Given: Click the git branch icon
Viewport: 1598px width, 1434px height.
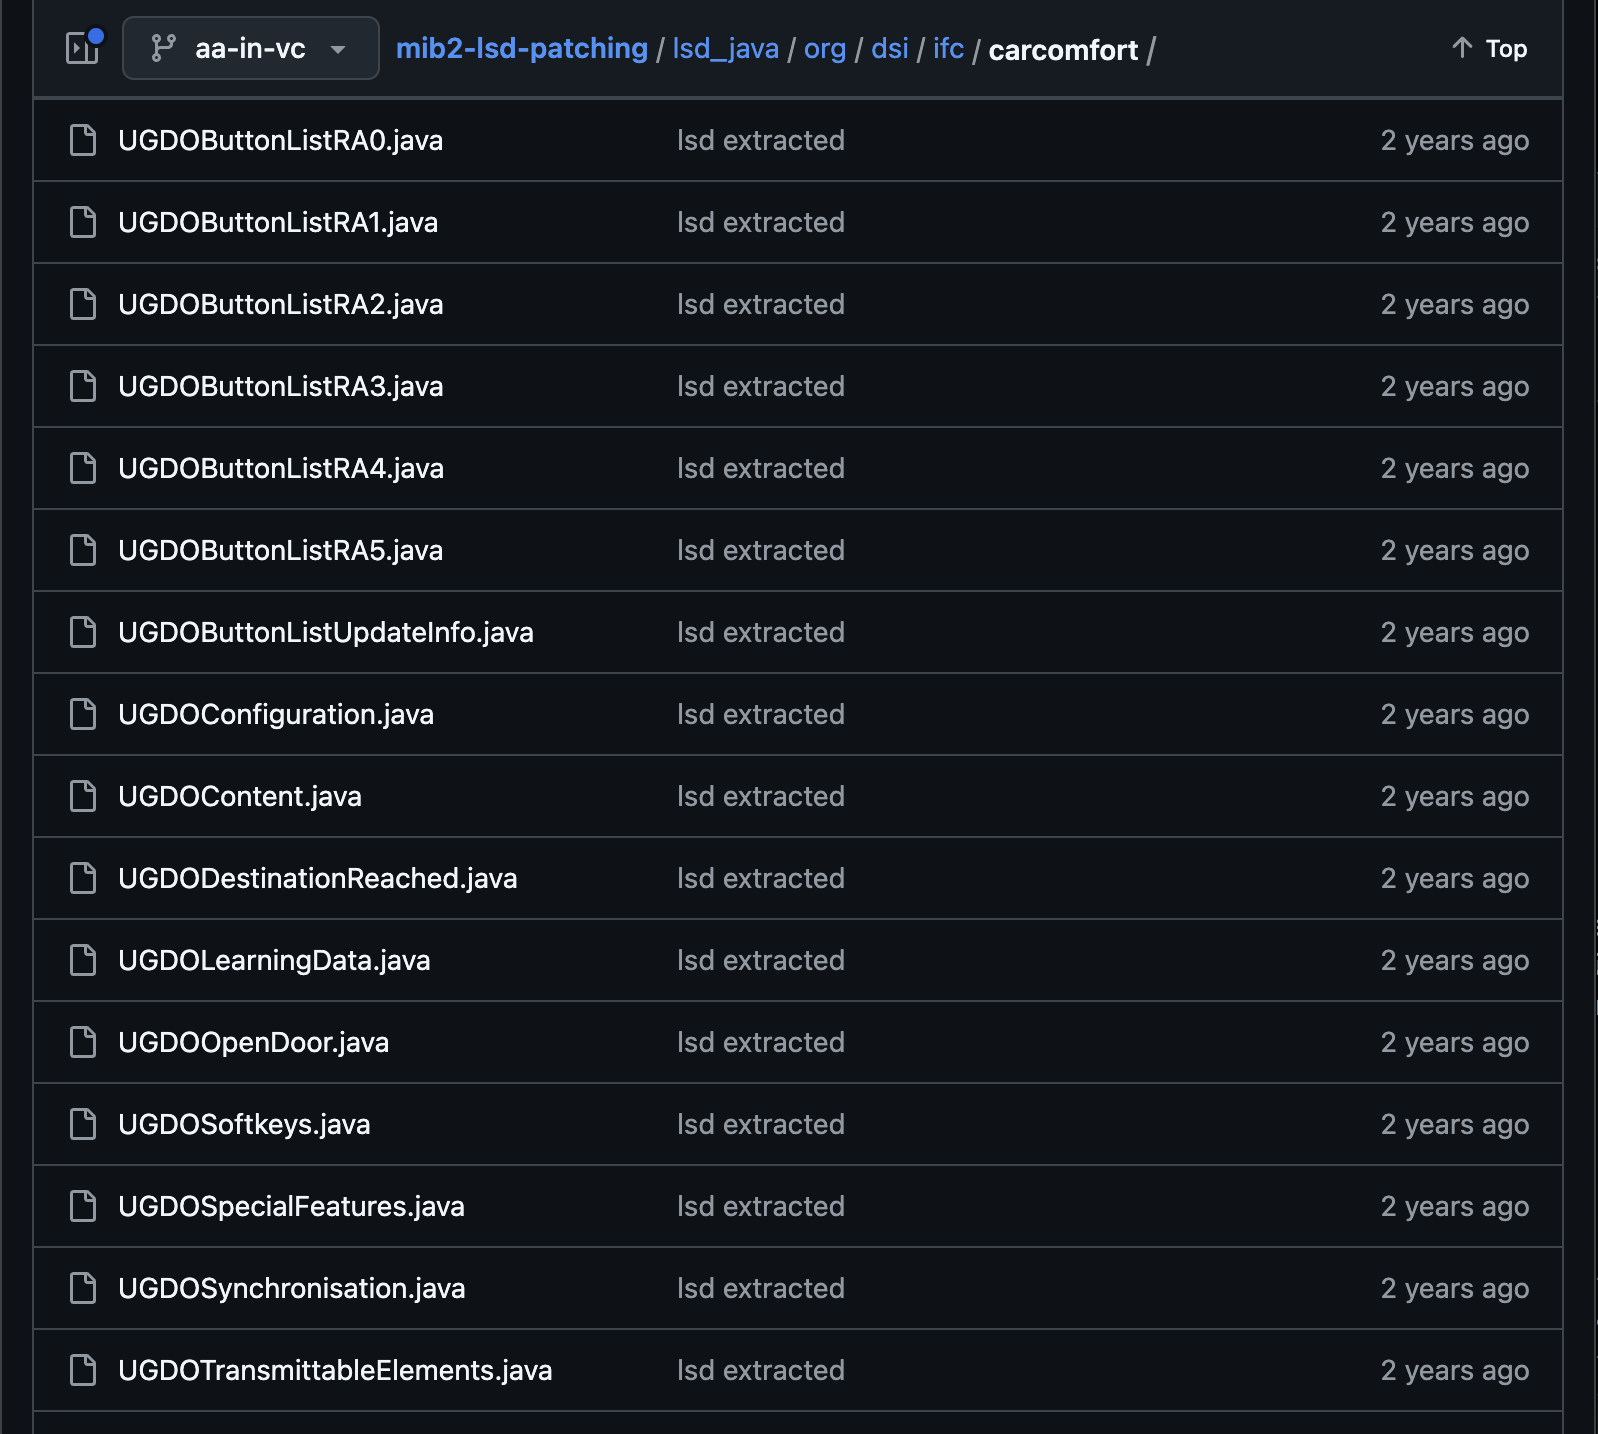Looking at the screenshot, I should tap(163, 48).
